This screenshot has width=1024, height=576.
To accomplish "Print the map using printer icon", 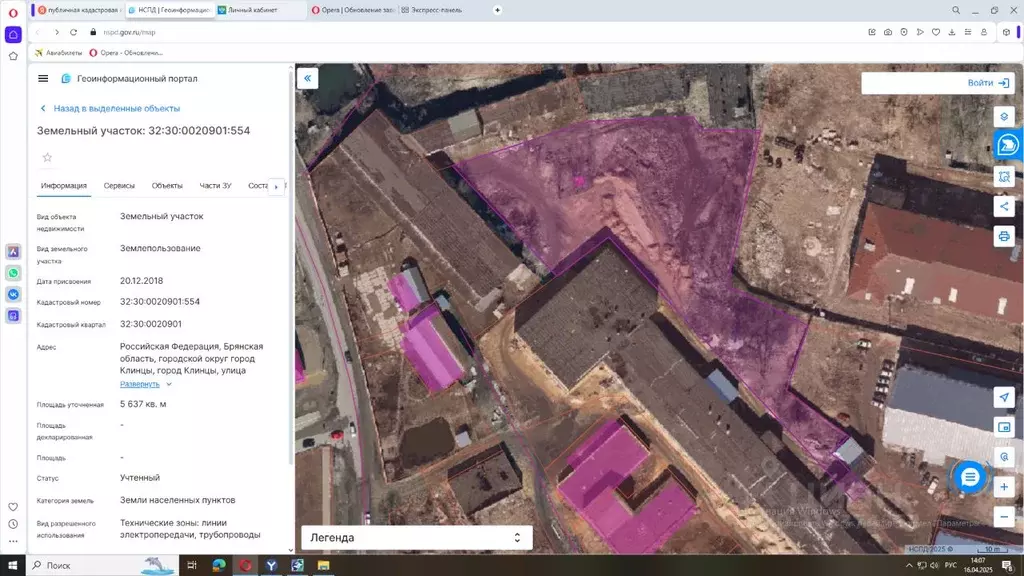I will [x=1004, y=236].
